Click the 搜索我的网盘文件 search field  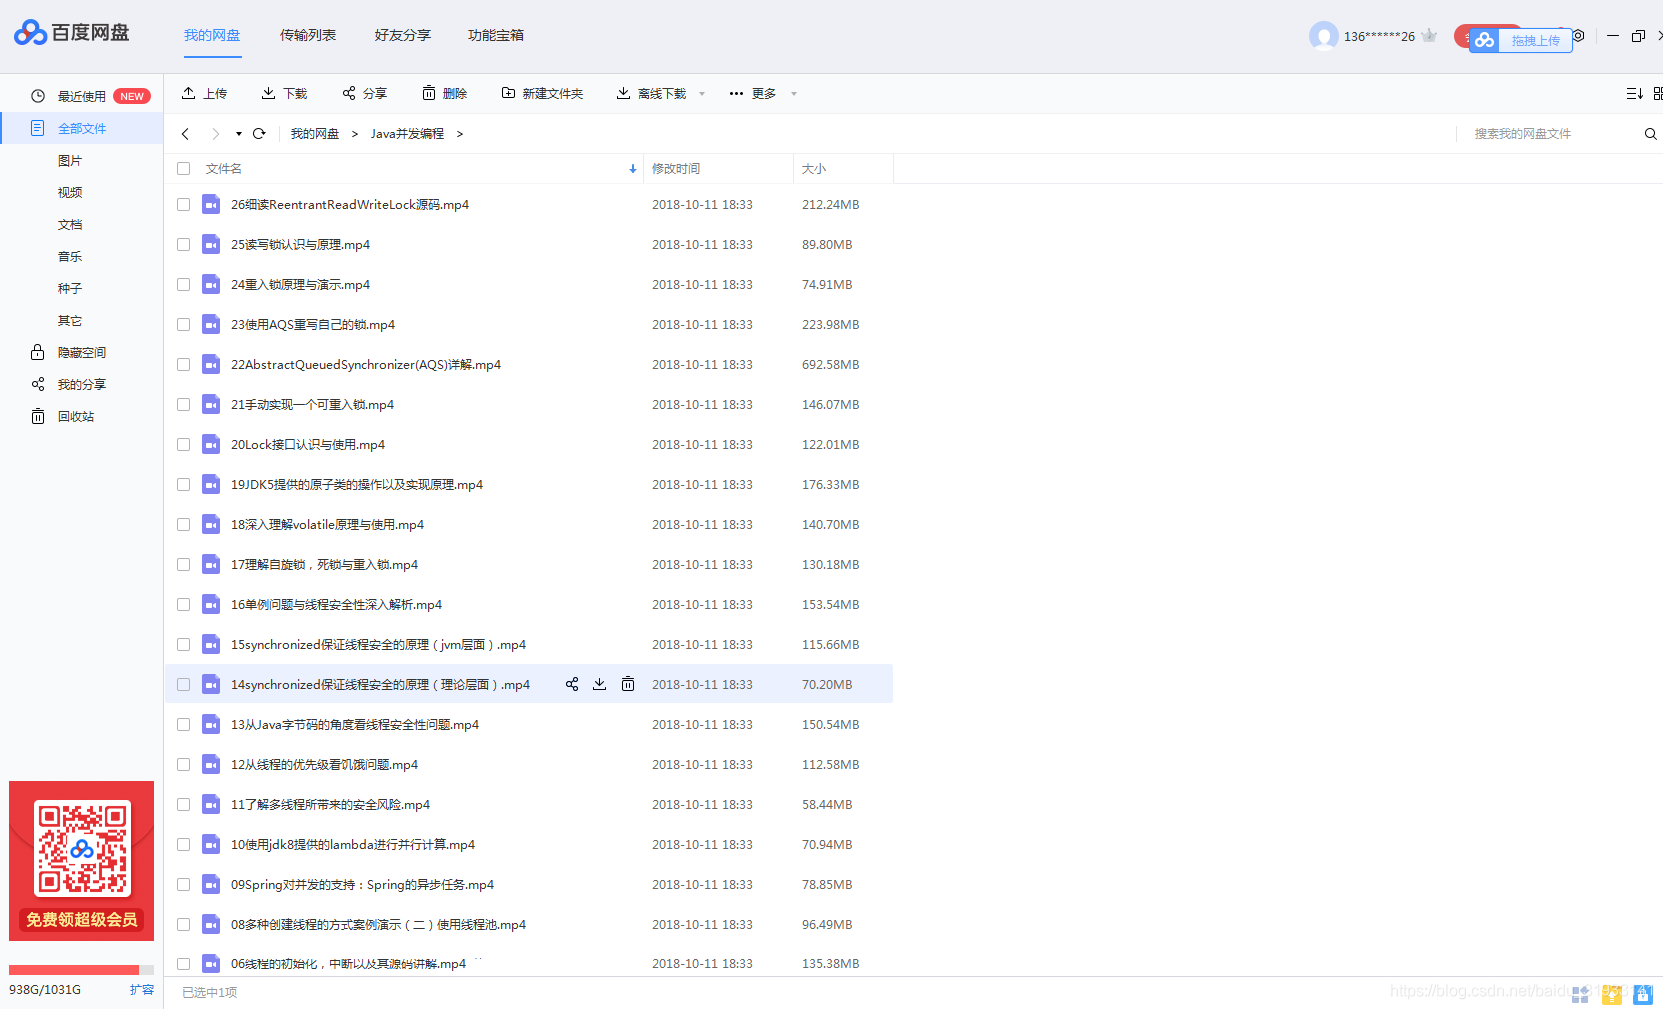tap(1550, 134)
